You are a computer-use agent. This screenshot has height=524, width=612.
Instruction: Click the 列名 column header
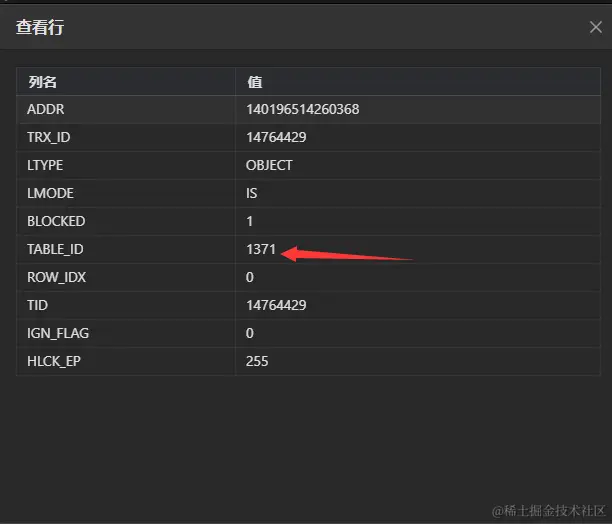pyautogui.click(x=126, y=82)
